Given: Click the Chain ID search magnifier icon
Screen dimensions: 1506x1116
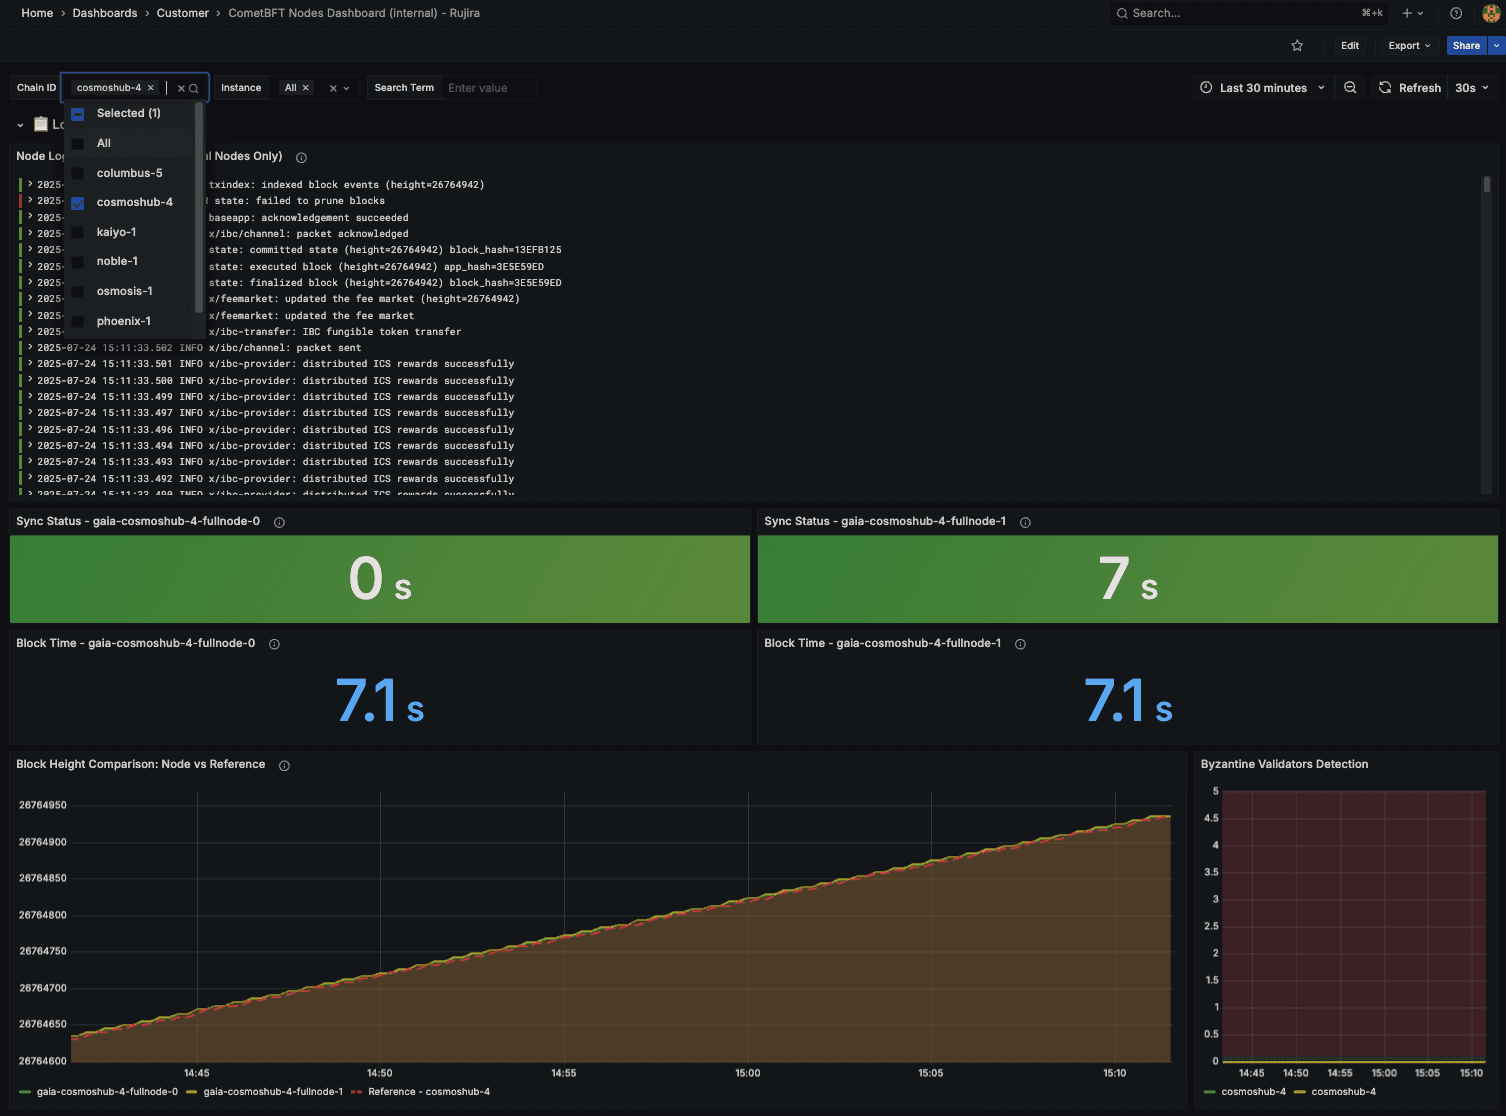Looking at the screenshot, I should 194,88.
